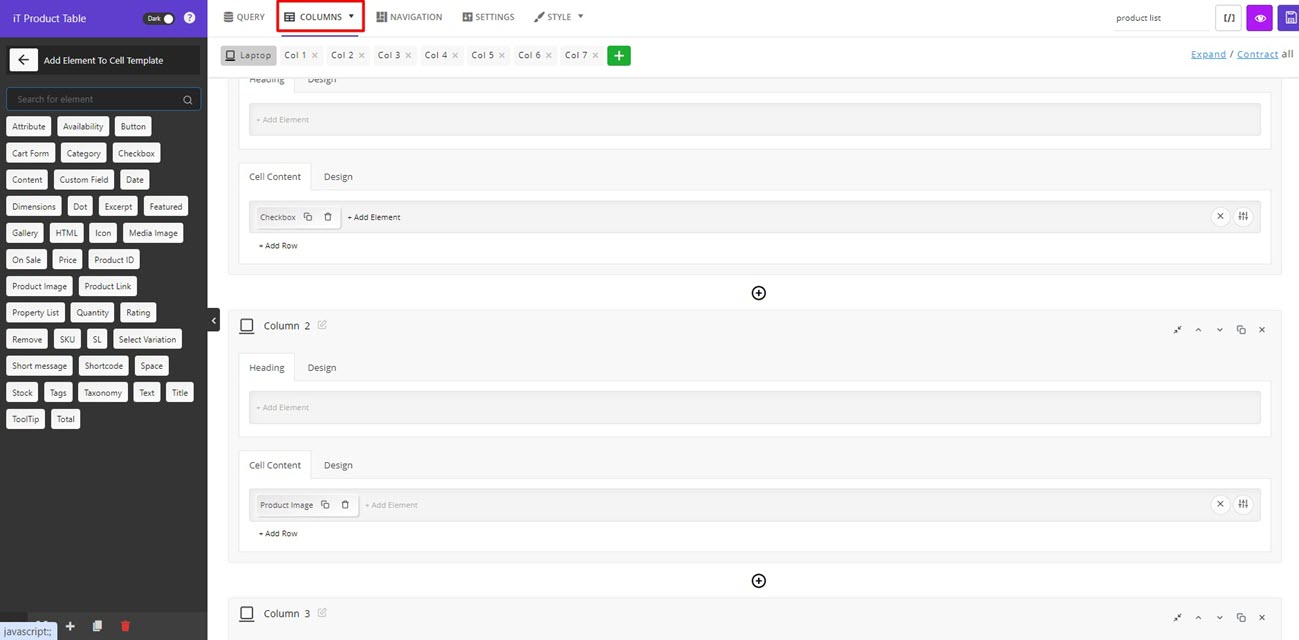This screenshot has width=1299, height=640.
Task: Open the COLUMNS dropdown menu
Action: [x=320, y=17]
